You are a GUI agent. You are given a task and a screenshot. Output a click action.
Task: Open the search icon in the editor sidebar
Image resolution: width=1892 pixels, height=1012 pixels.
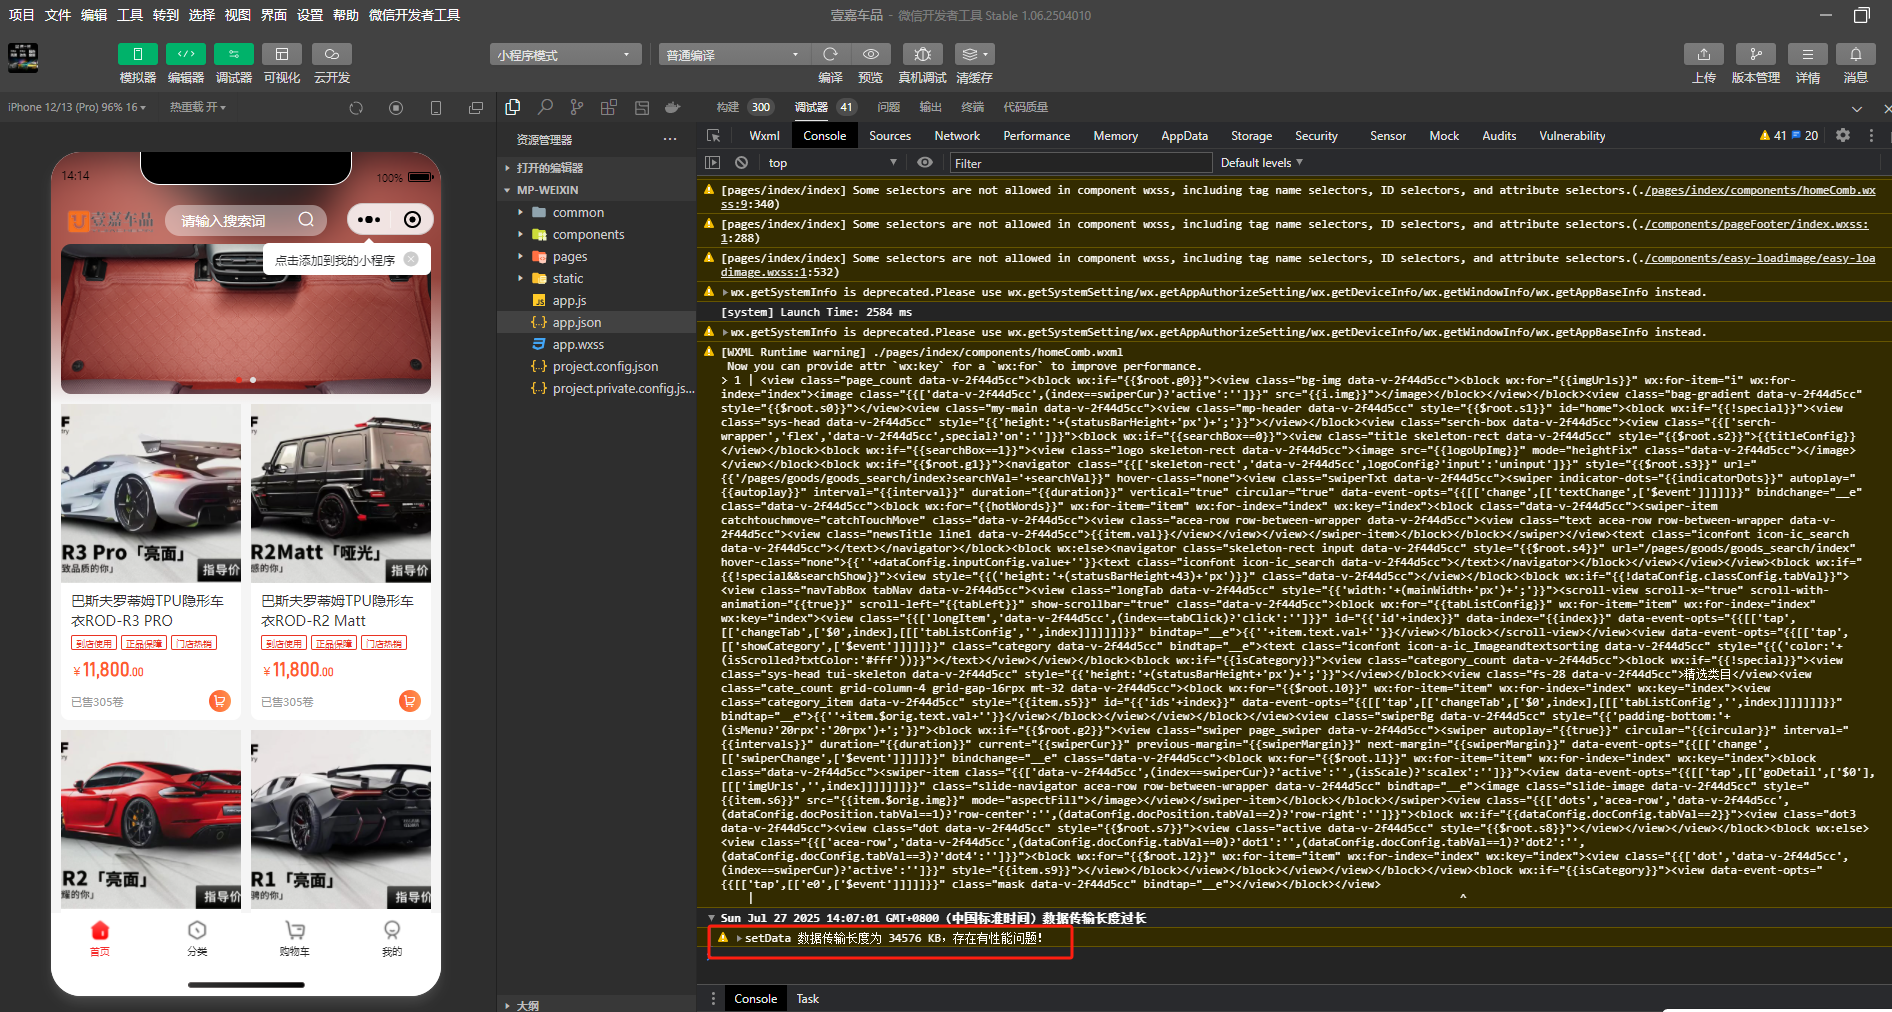pyautogui.click(x=545, y=107)
